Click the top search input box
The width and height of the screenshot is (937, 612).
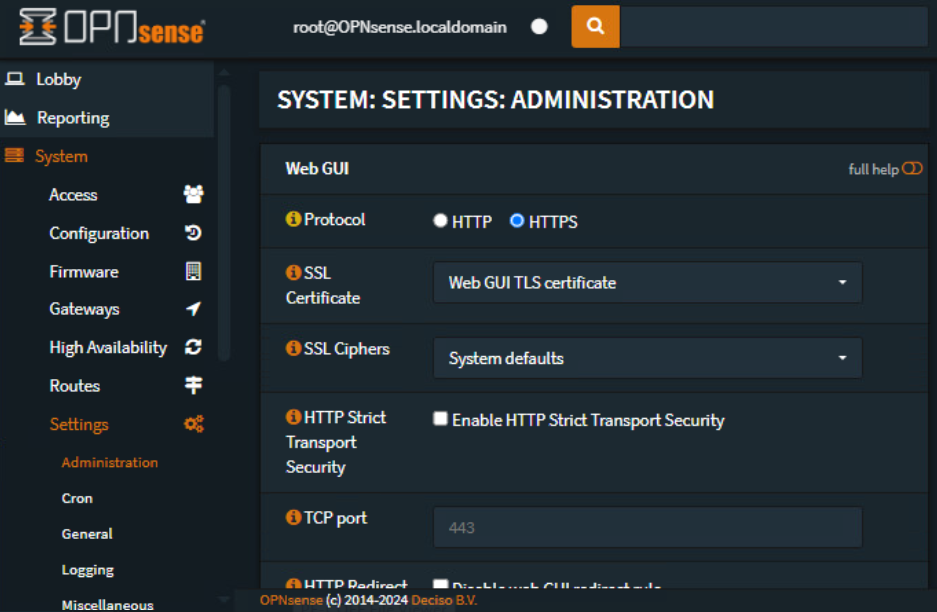click(x=773, y=26)
